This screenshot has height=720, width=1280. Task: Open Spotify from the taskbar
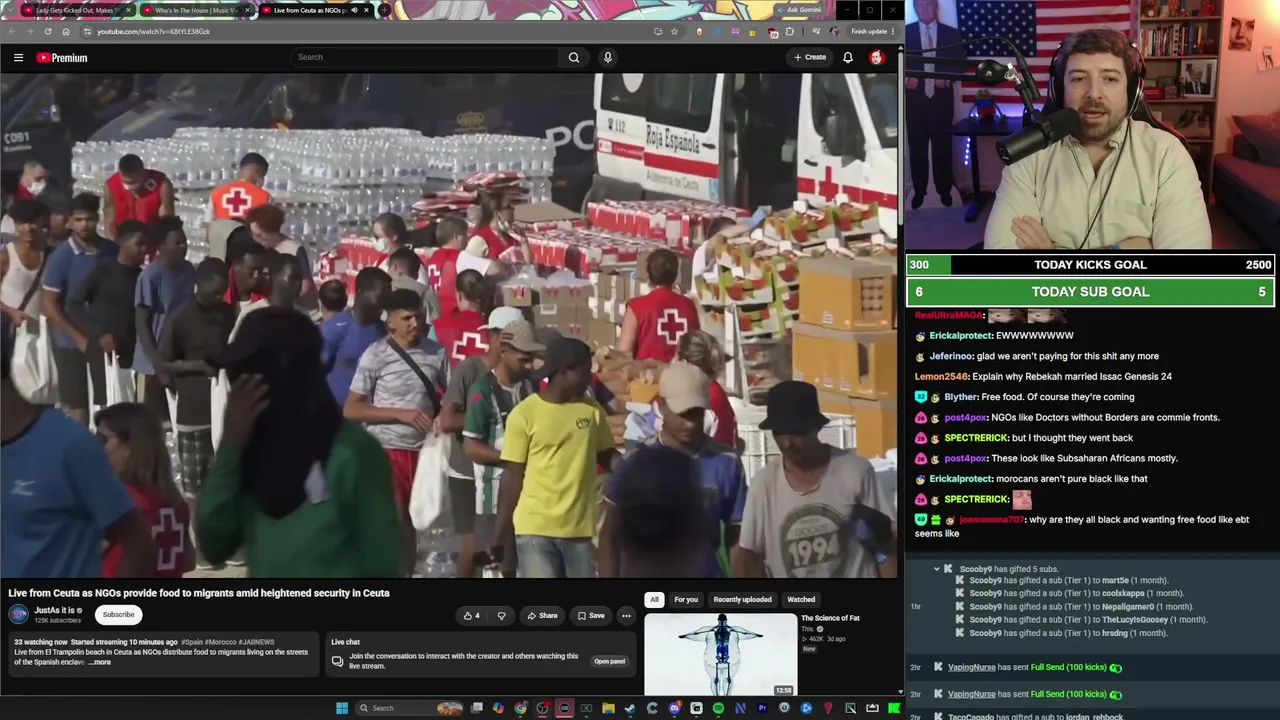718,708
